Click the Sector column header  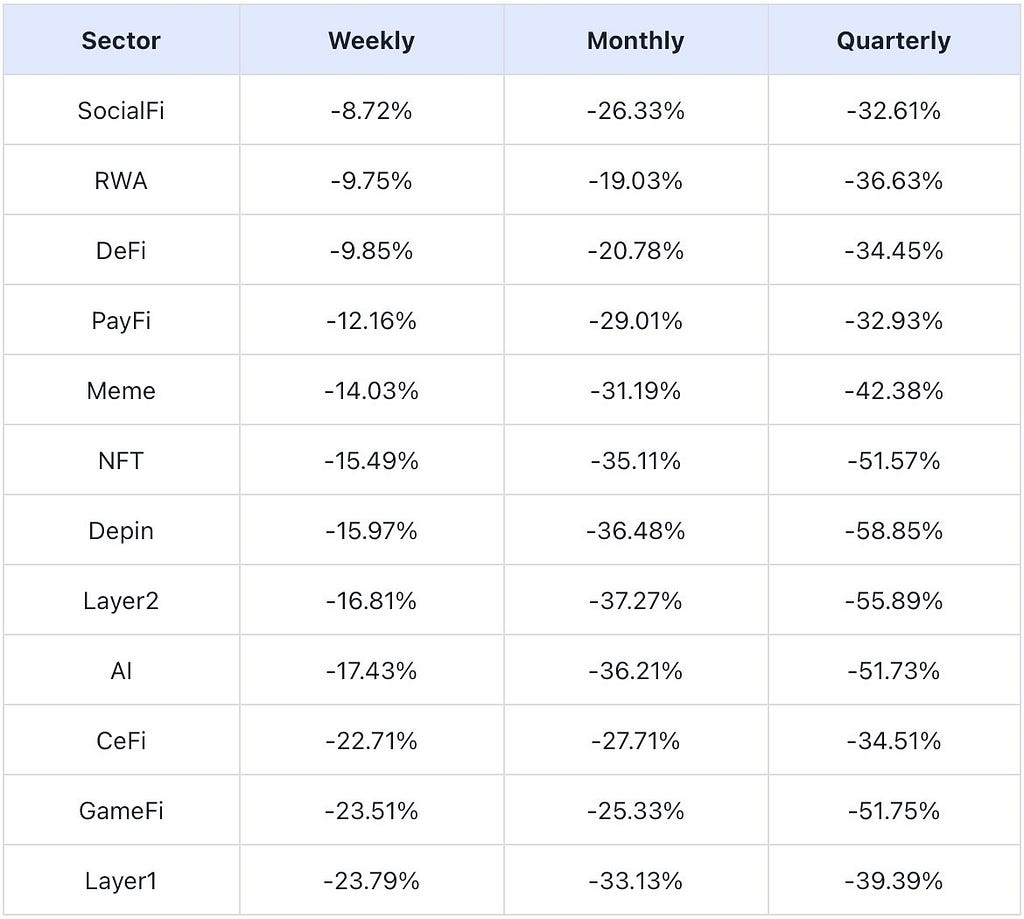coord(121,41)
